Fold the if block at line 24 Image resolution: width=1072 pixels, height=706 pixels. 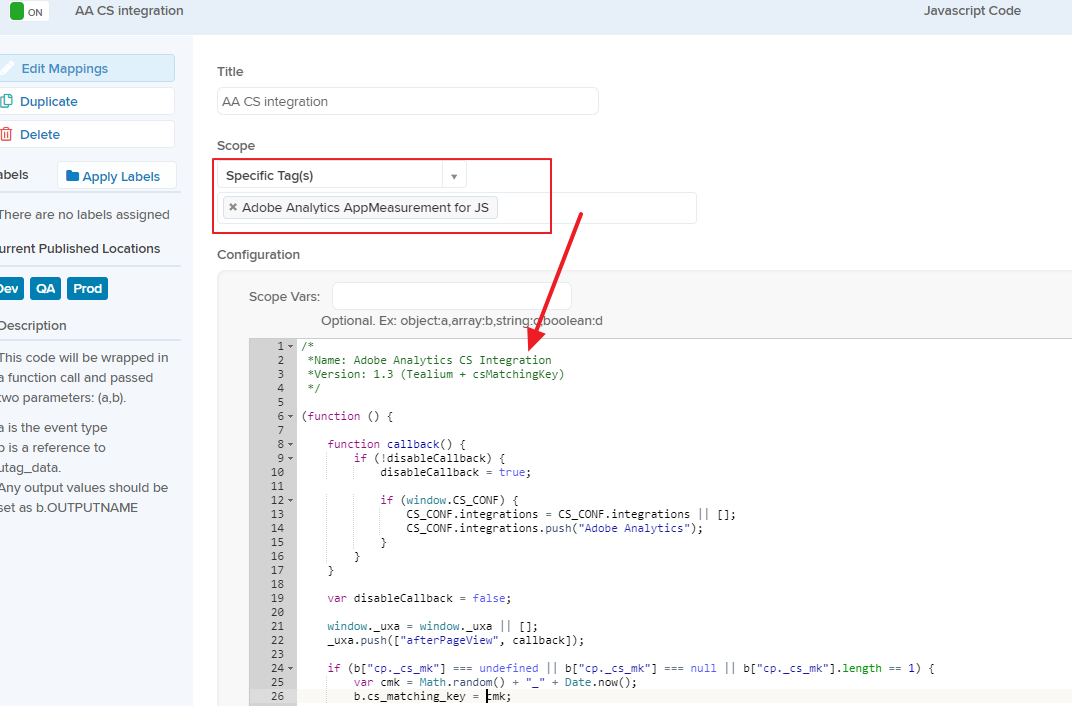coord(290,668)
